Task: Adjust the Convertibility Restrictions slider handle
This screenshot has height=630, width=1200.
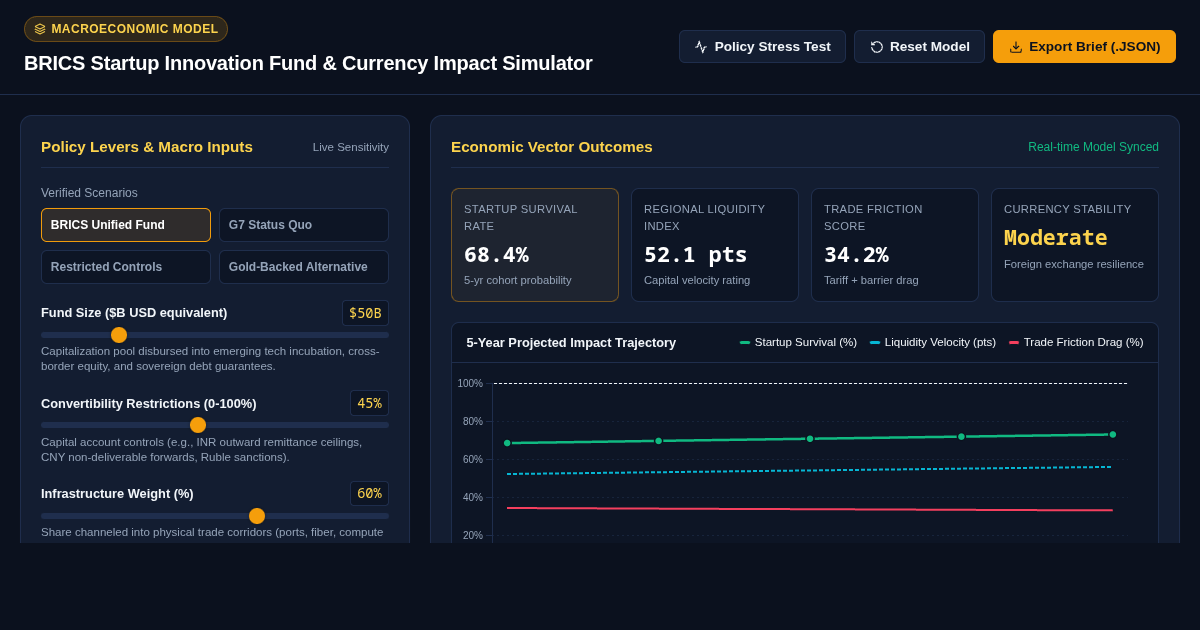Action: (x=198, y=425)
